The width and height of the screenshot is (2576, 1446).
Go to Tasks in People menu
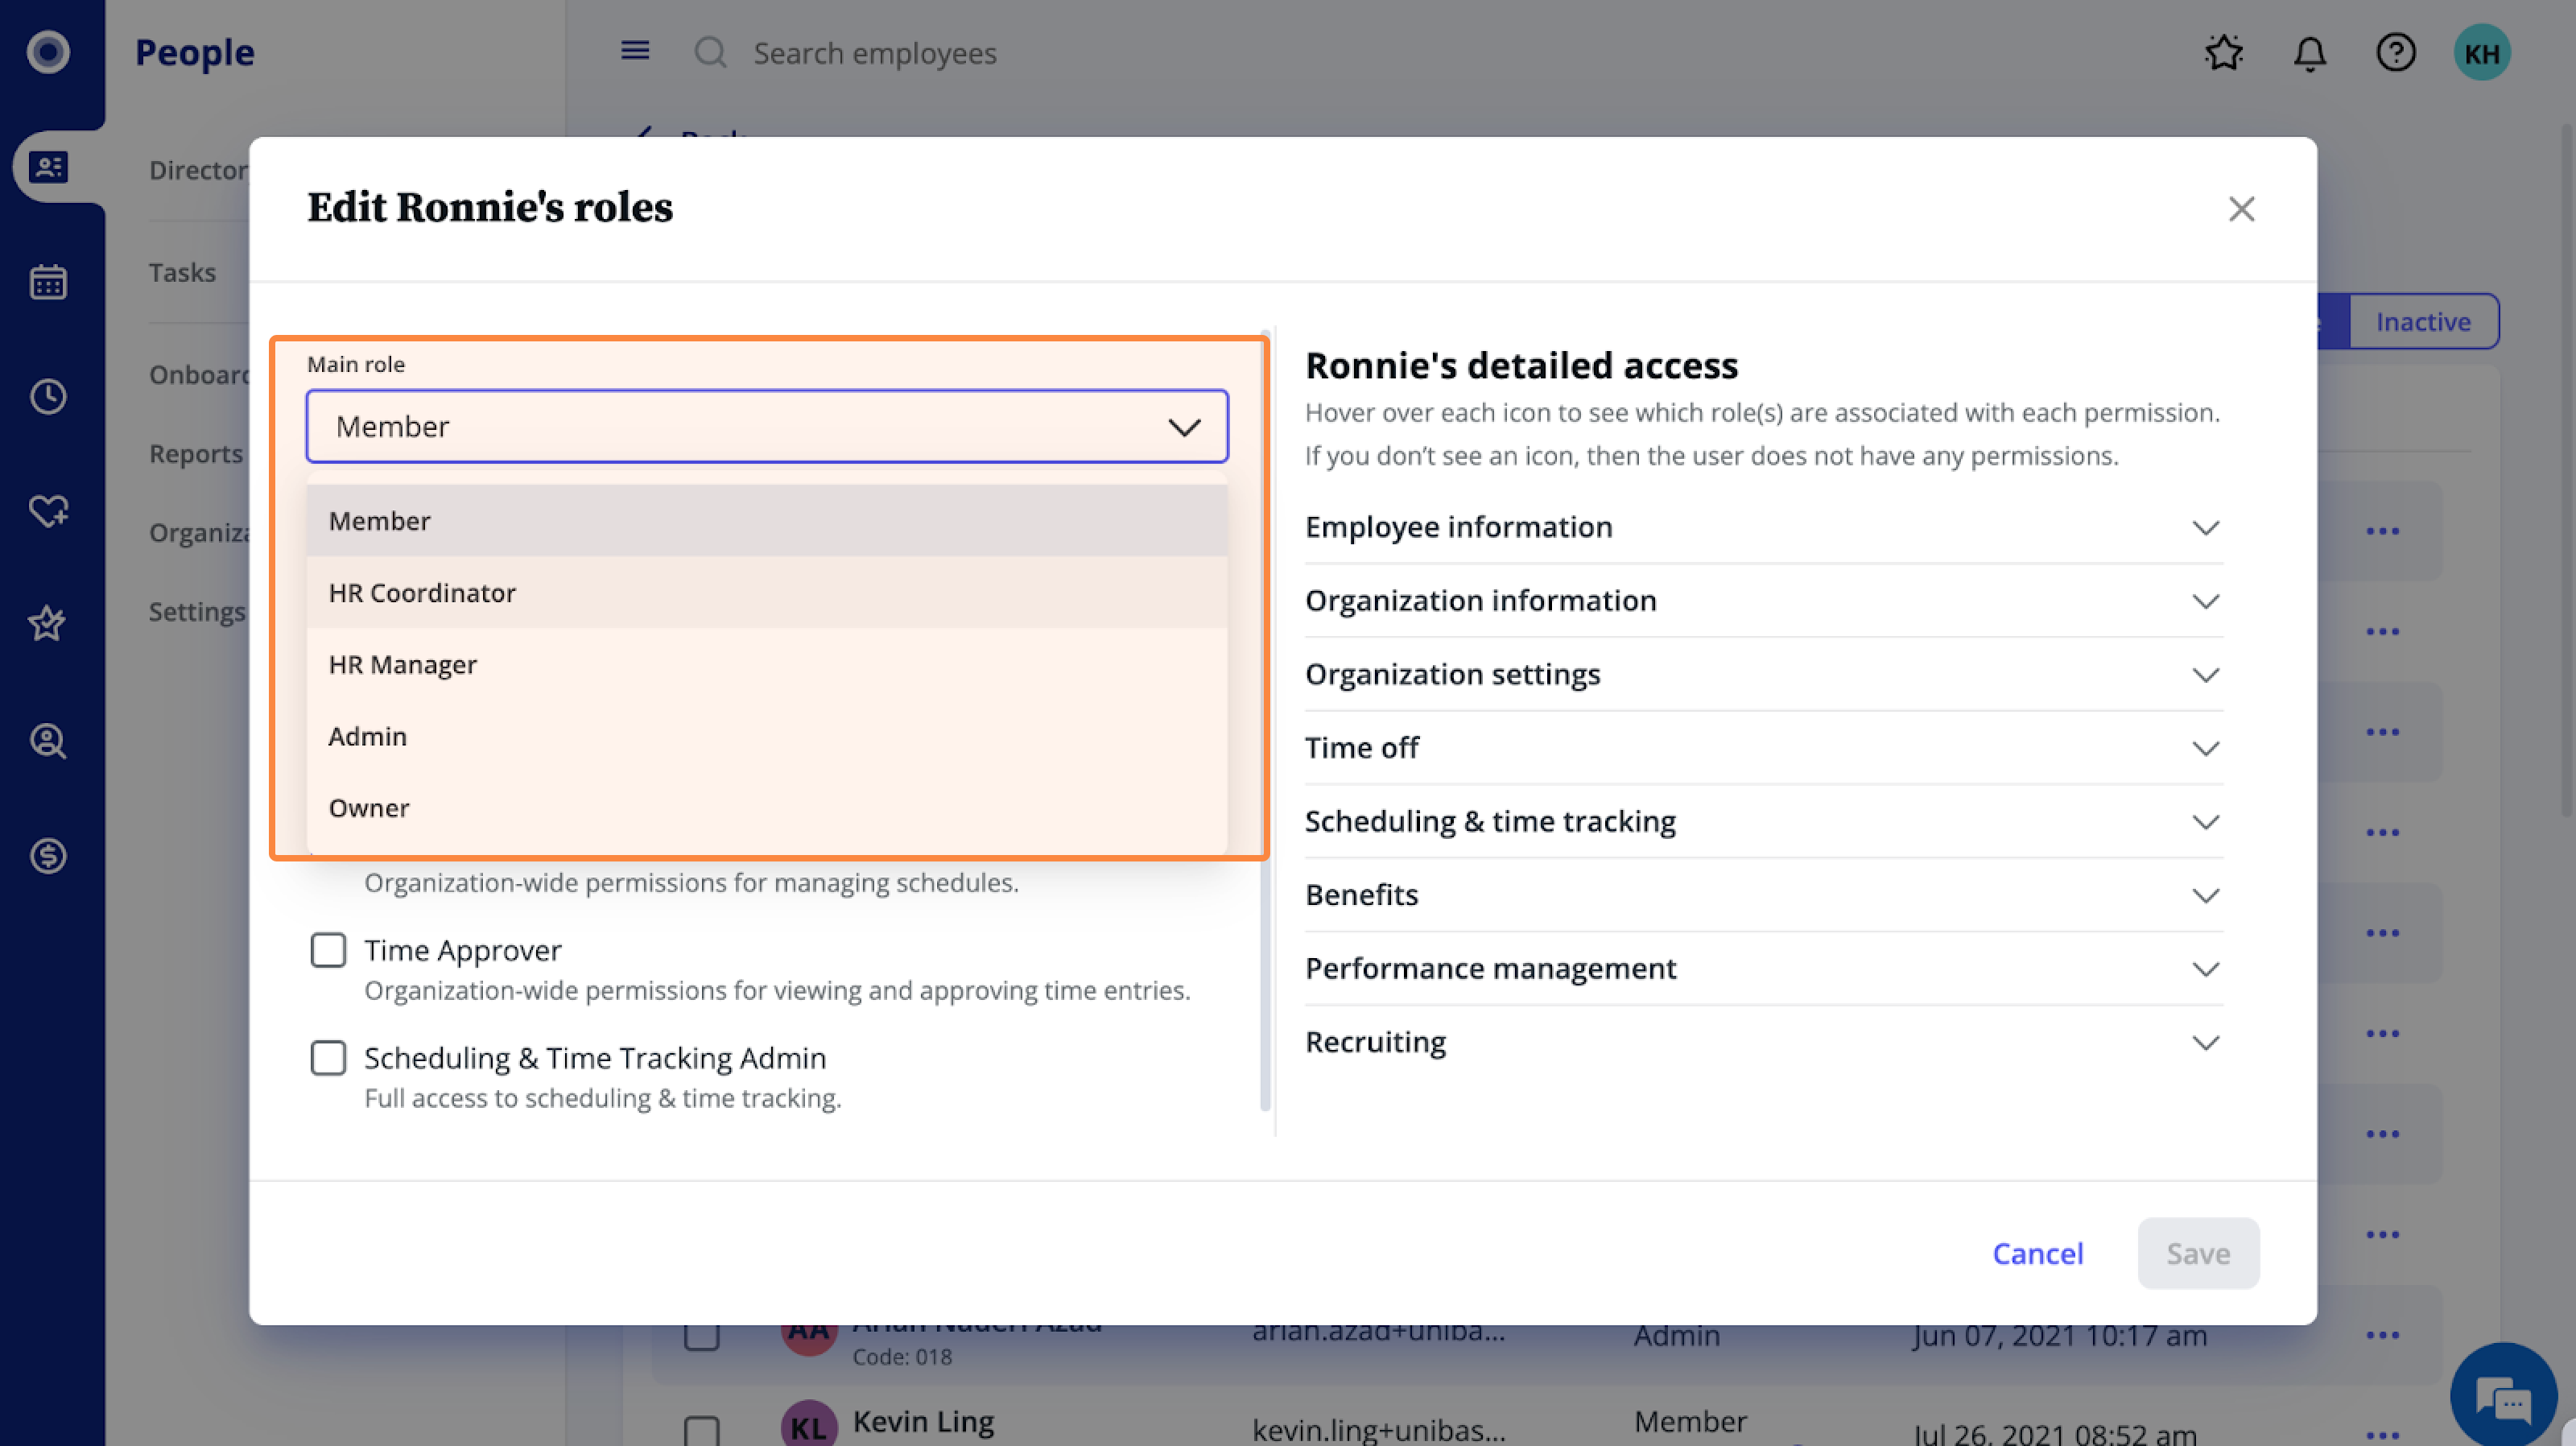pos(182,272)
